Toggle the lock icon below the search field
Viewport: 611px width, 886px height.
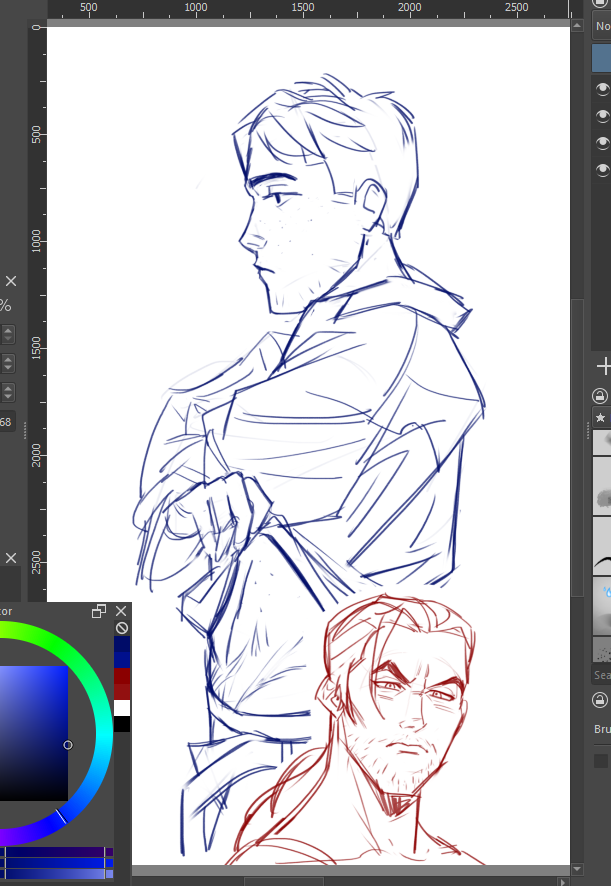(600, 701)
